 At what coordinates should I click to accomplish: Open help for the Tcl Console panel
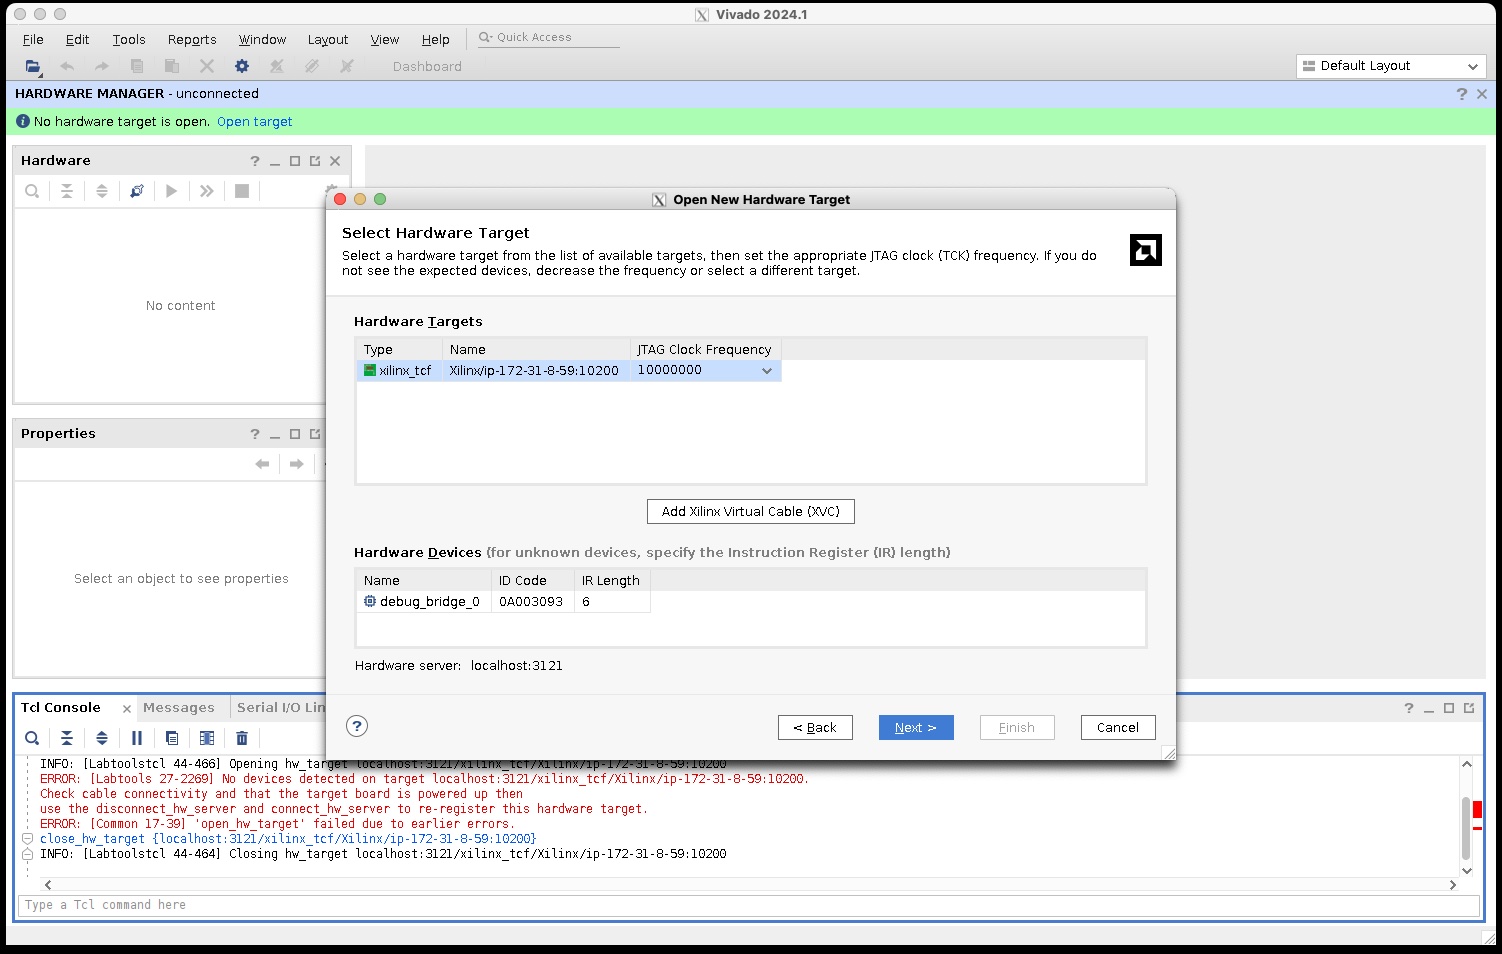(x=1409, y=708)
